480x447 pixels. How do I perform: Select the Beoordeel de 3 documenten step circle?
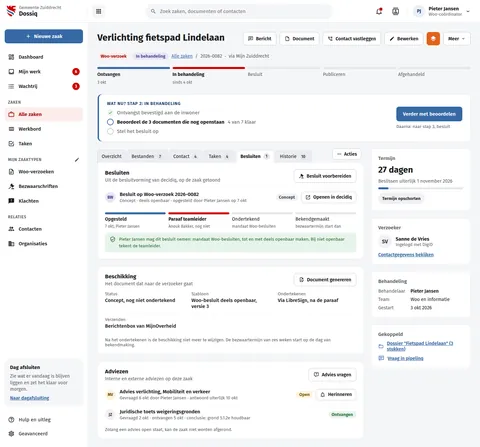[x=110, y=122]
